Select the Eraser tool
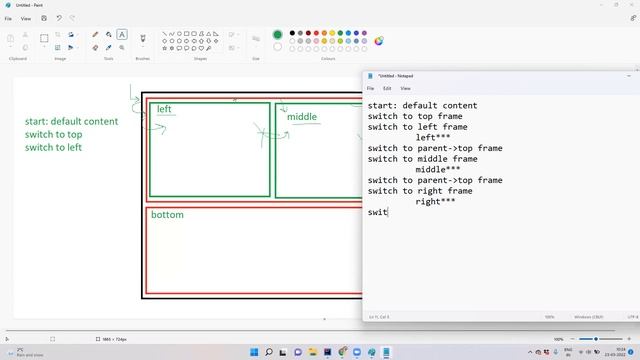Screen dimensions: 640x360 [95, 48]
